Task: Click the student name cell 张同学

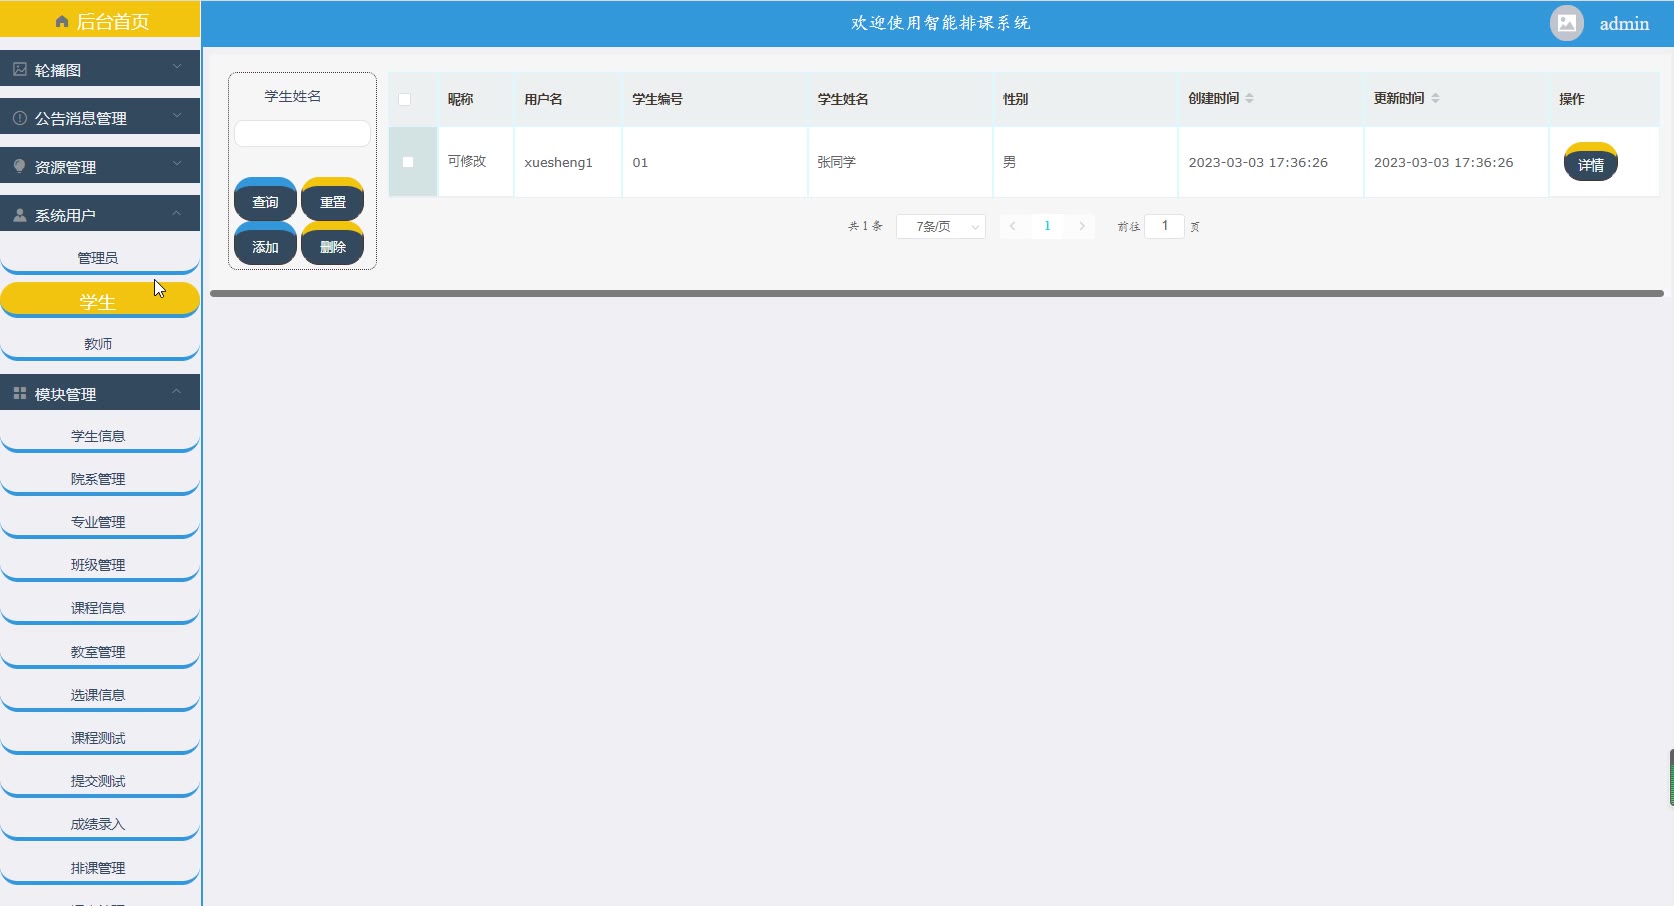Action: [837, 162]
